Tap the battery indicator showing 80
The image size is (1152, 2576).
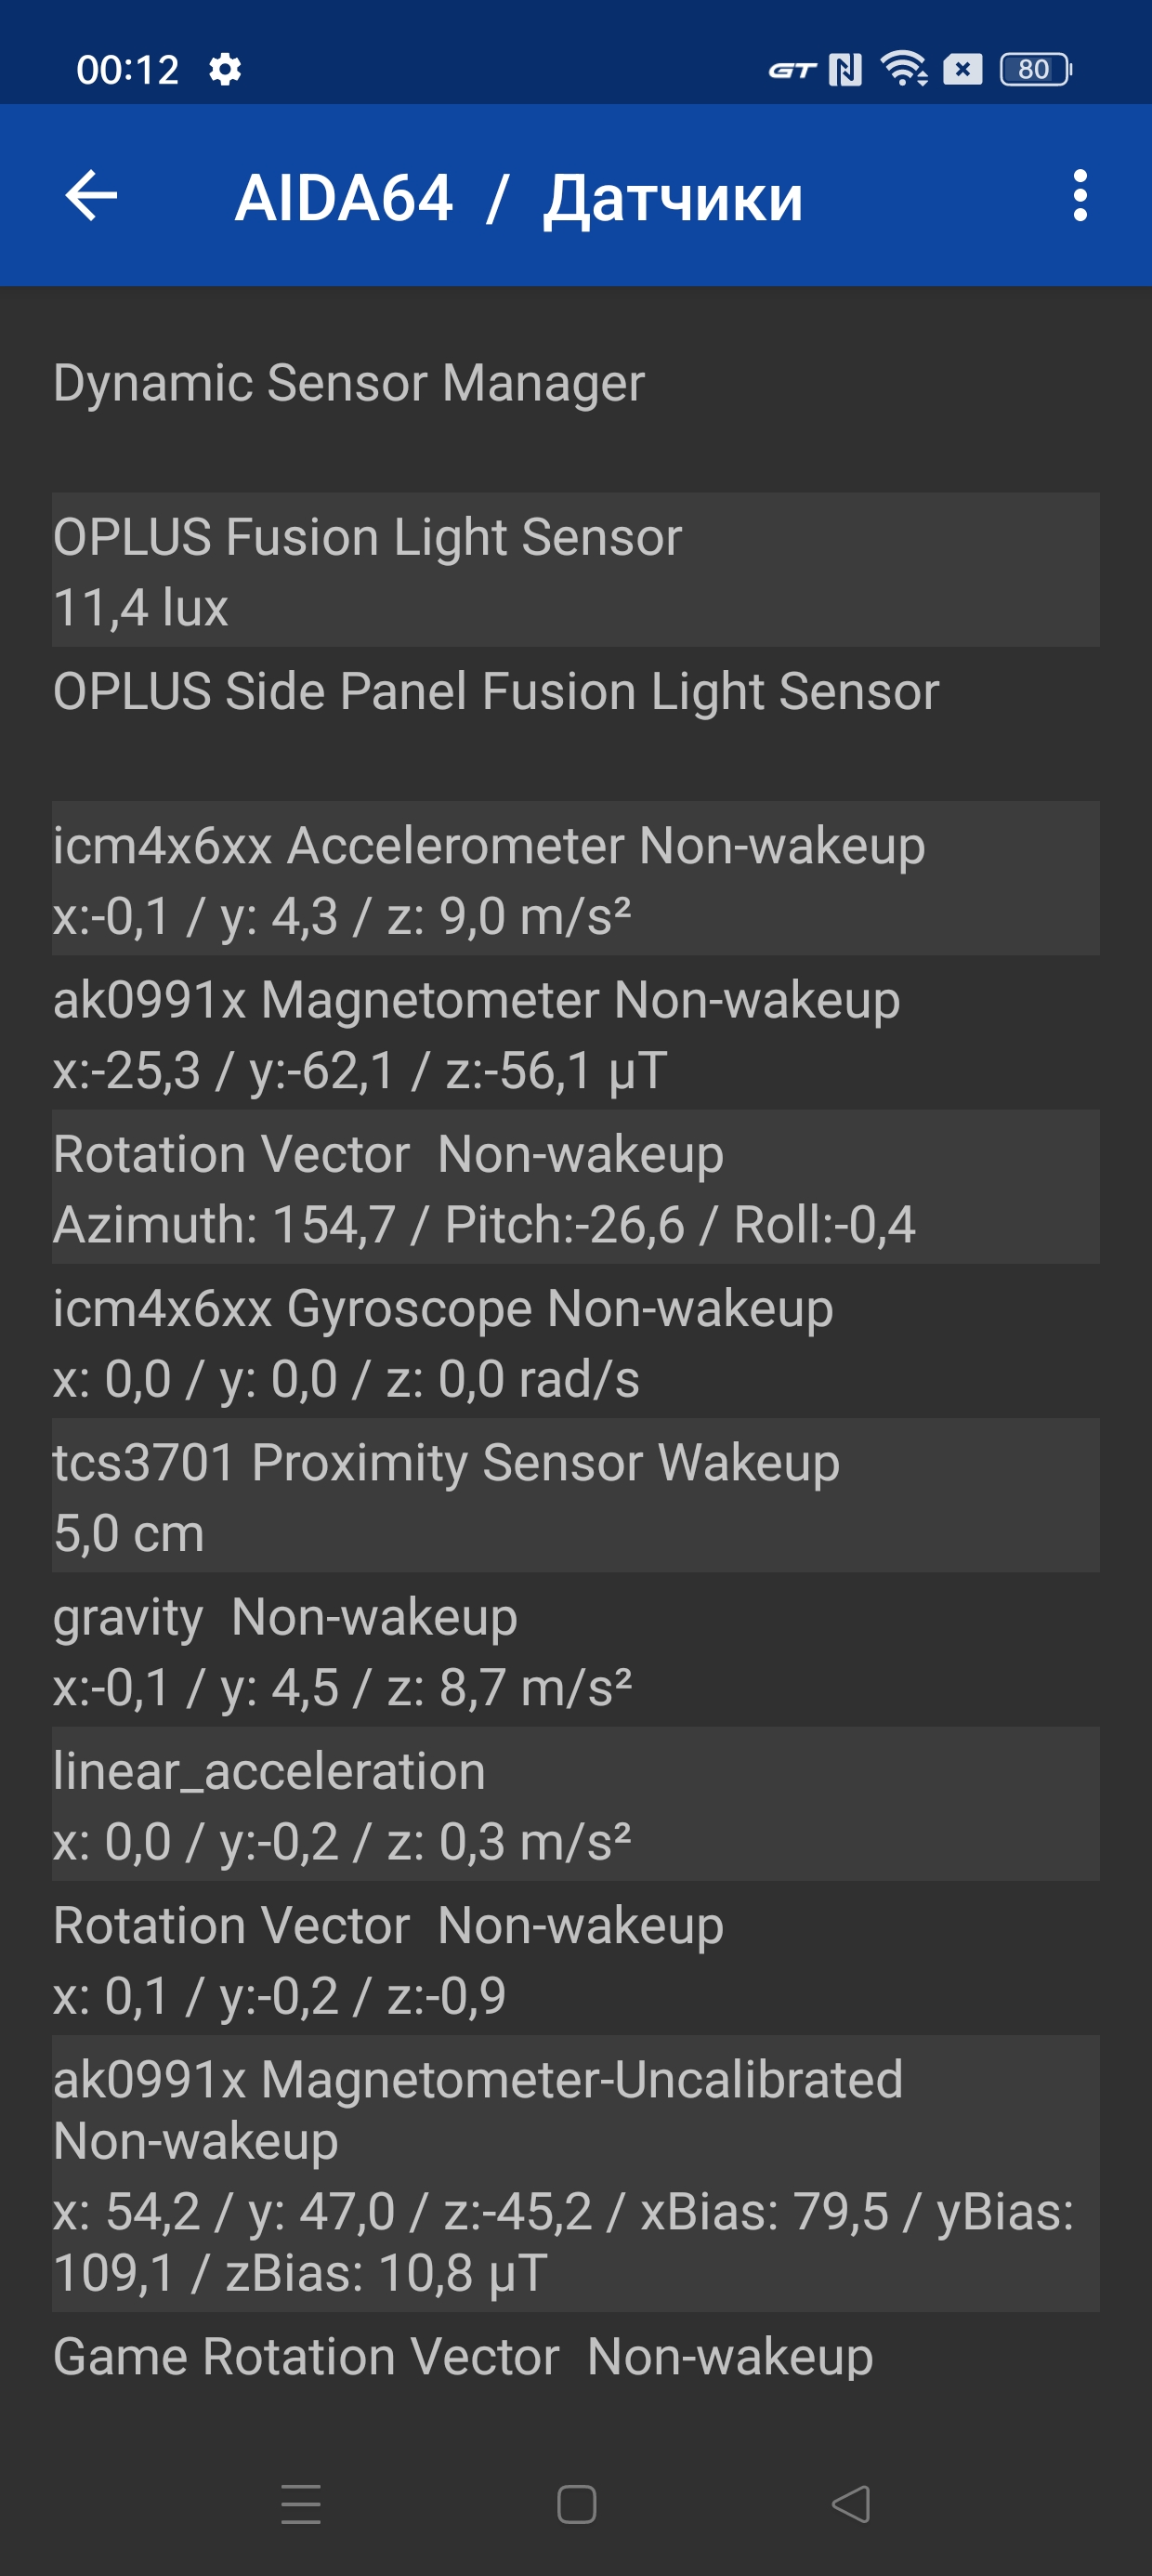[x=1035, y=70]
